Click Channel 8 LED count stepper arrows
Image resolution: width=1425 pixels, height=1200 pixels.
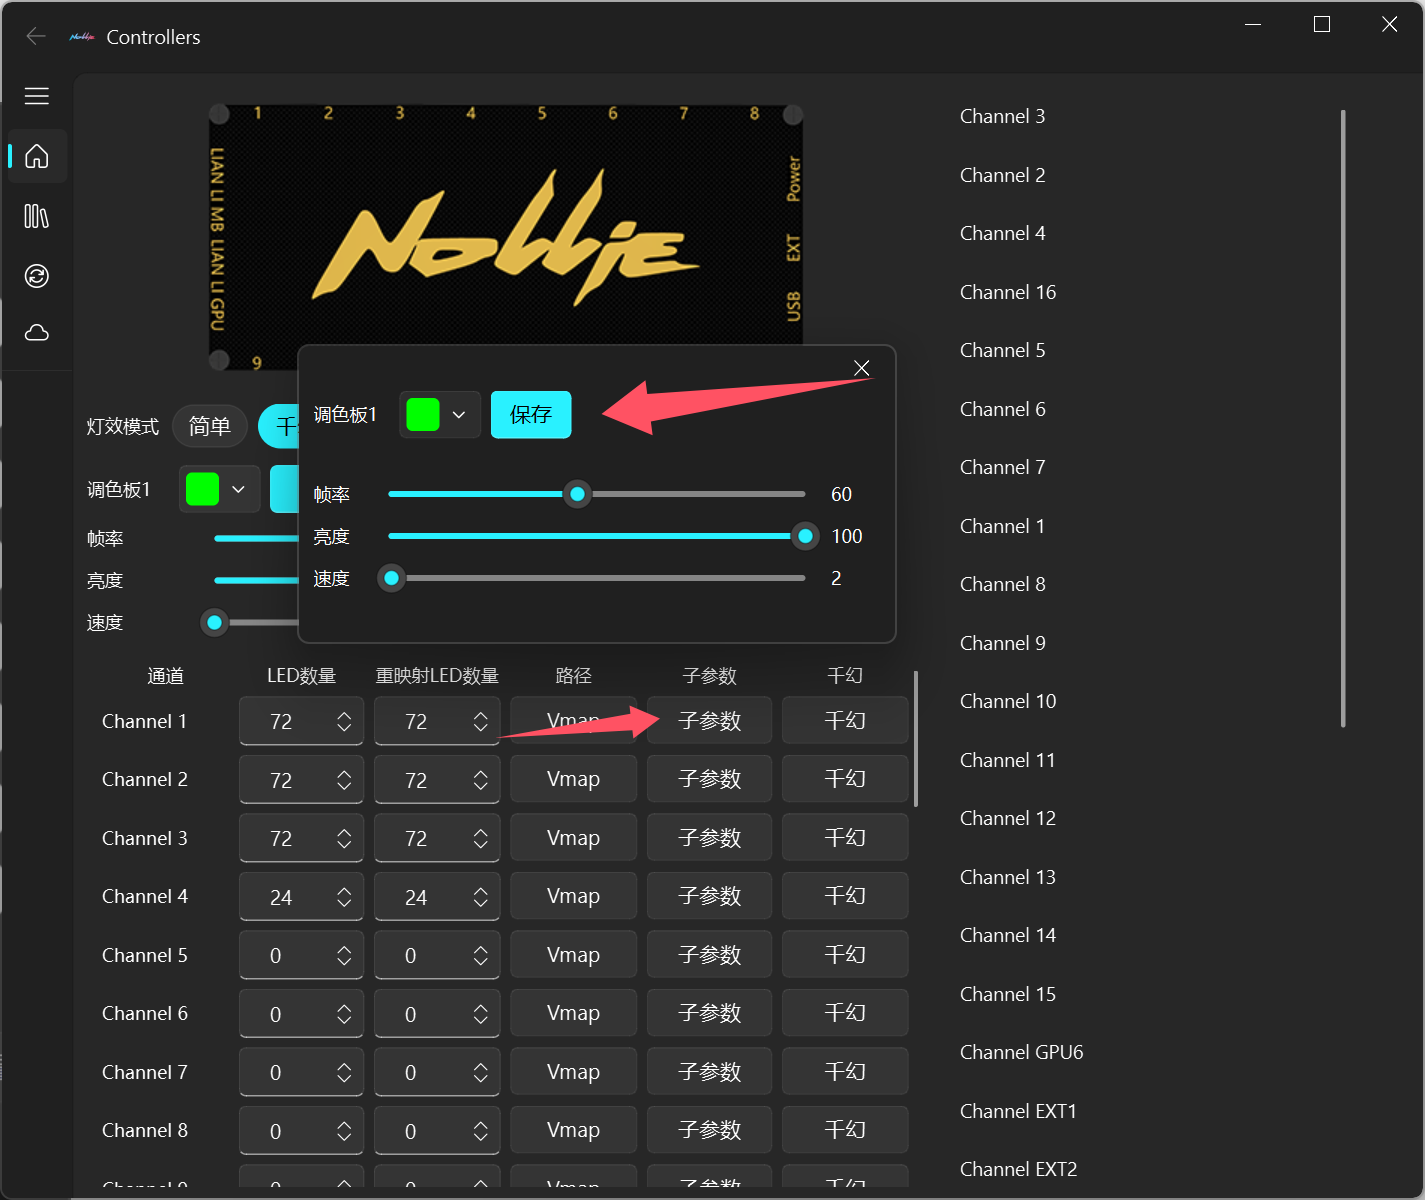(344, 1131)
